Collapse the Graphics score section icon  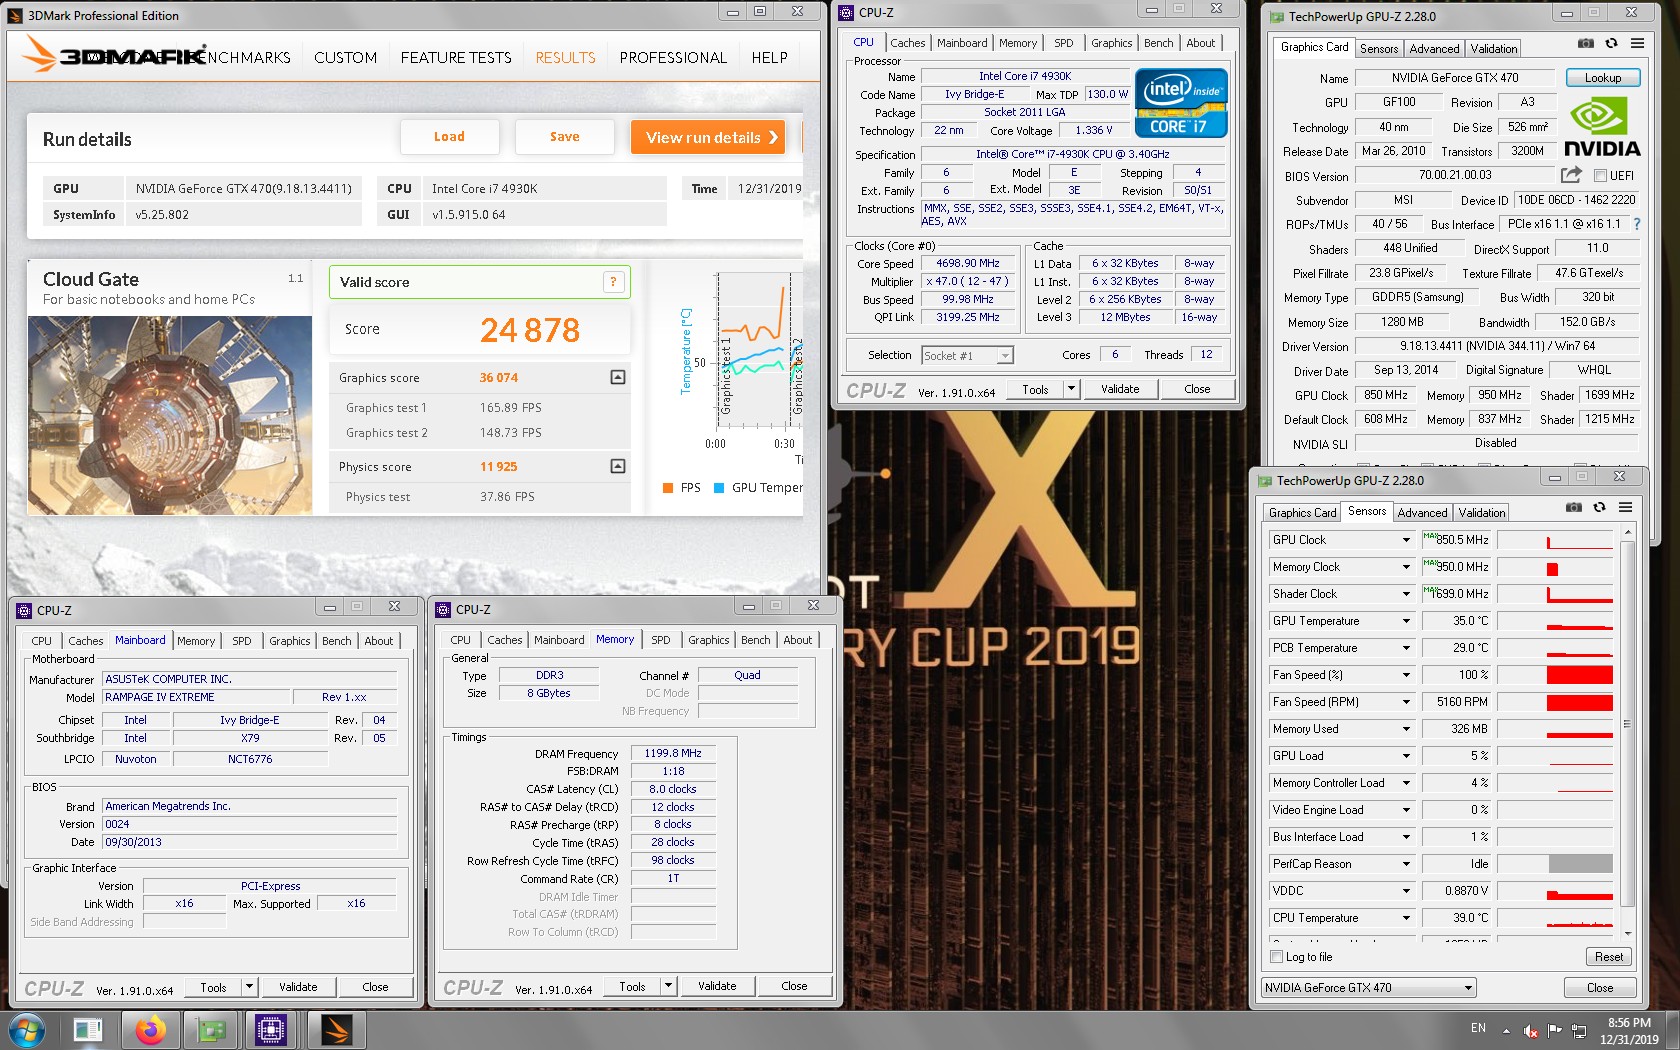click(x=618, y=377)
